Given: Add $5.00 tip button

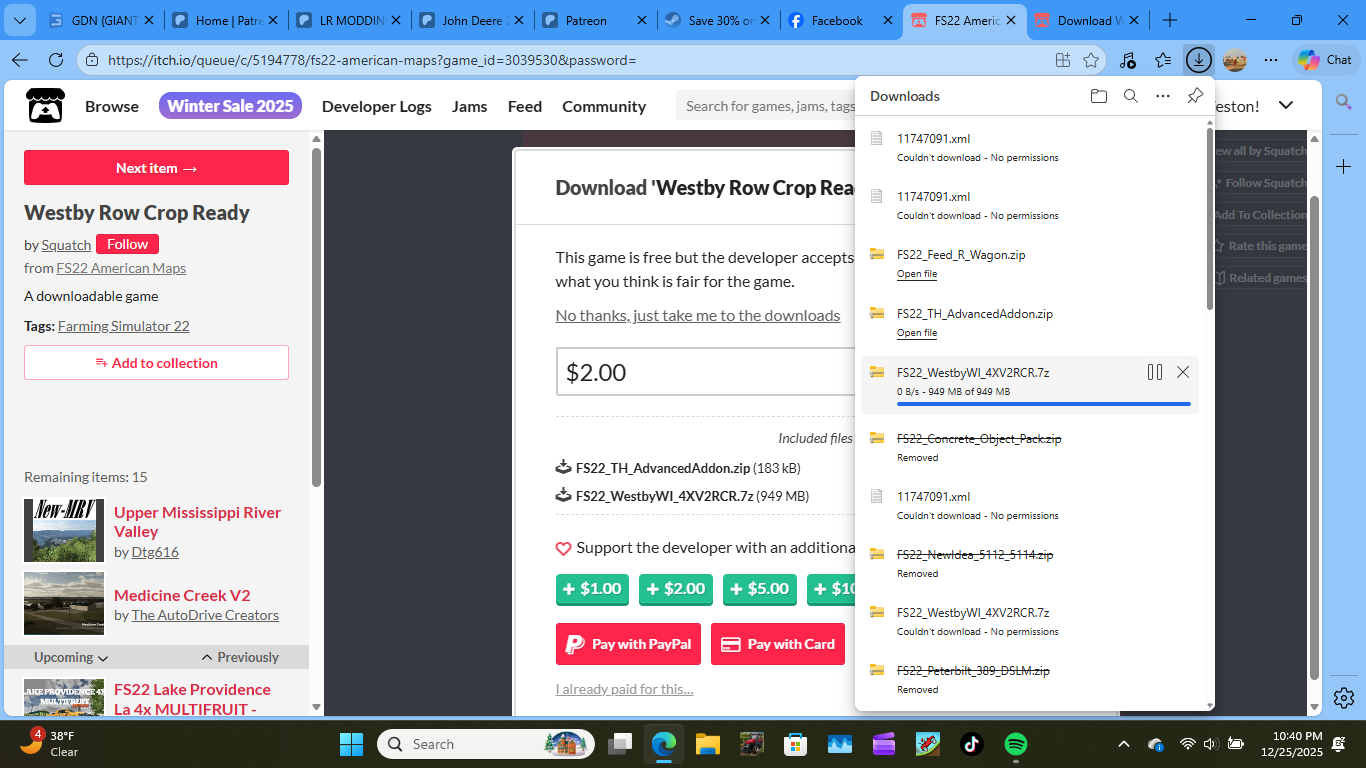Looking at the screenshot, I should click(760, 588).
